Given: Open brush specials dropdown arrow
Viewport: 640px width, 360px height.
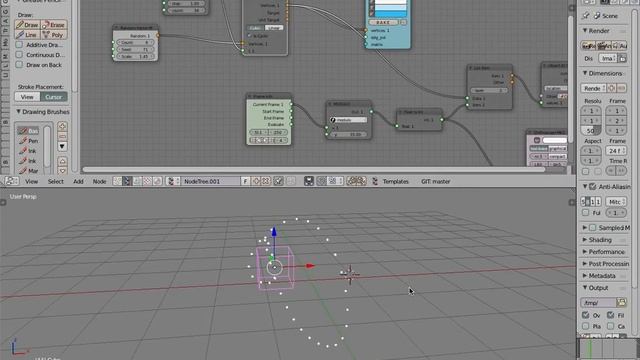Looking at the screenshot, I should (x=62, y=147).
